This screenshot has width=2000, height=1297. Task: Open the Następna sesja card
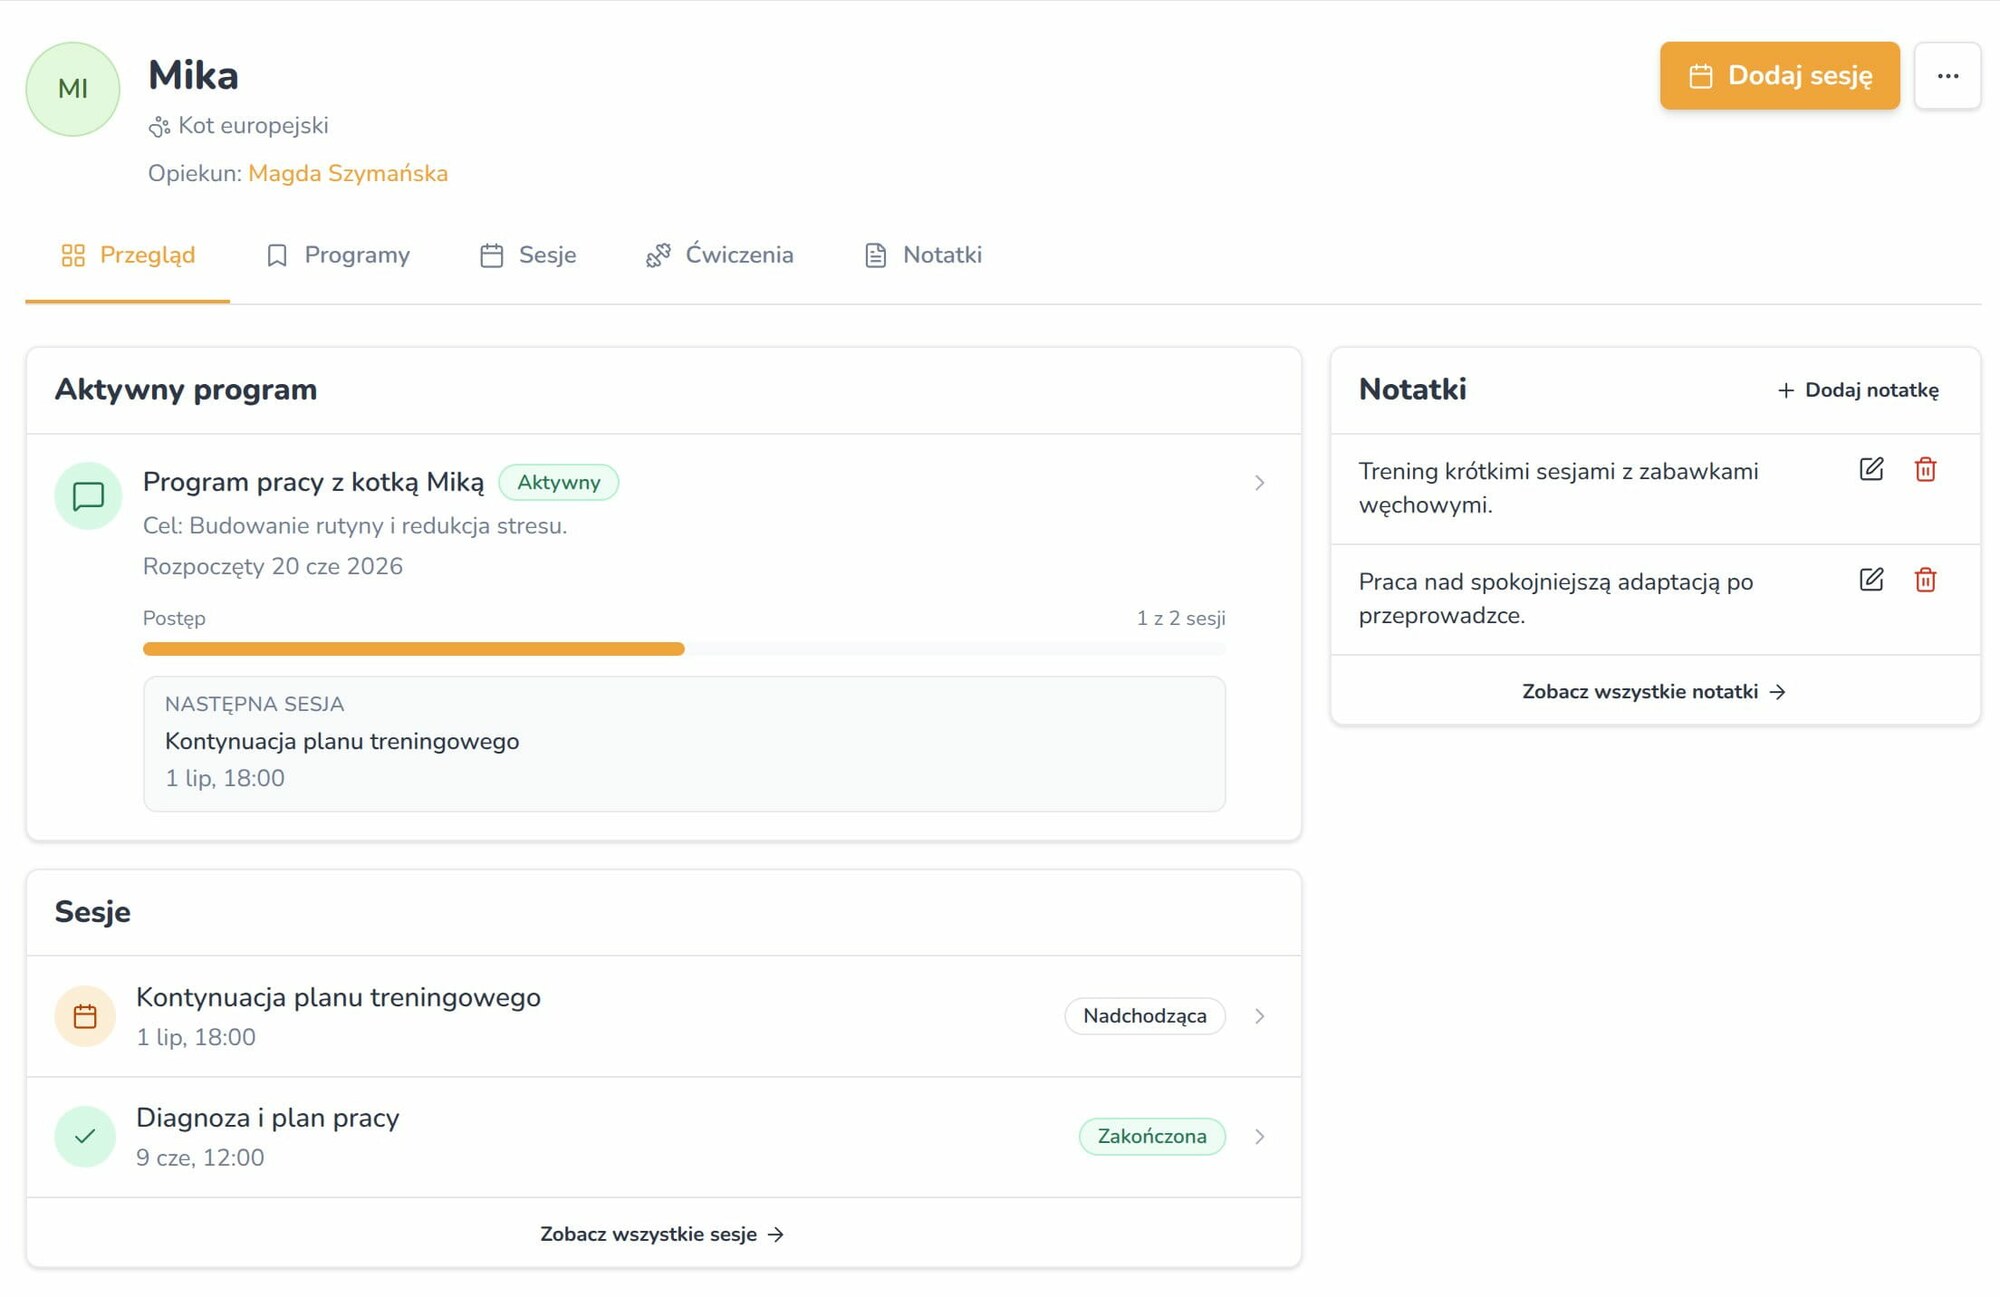[684, 744]
